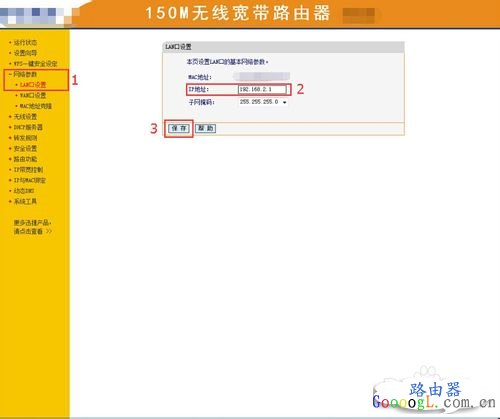Collapse the 网络参数 menu group
The width and height of the screenshot is (500, 419).
click(25, 74)
